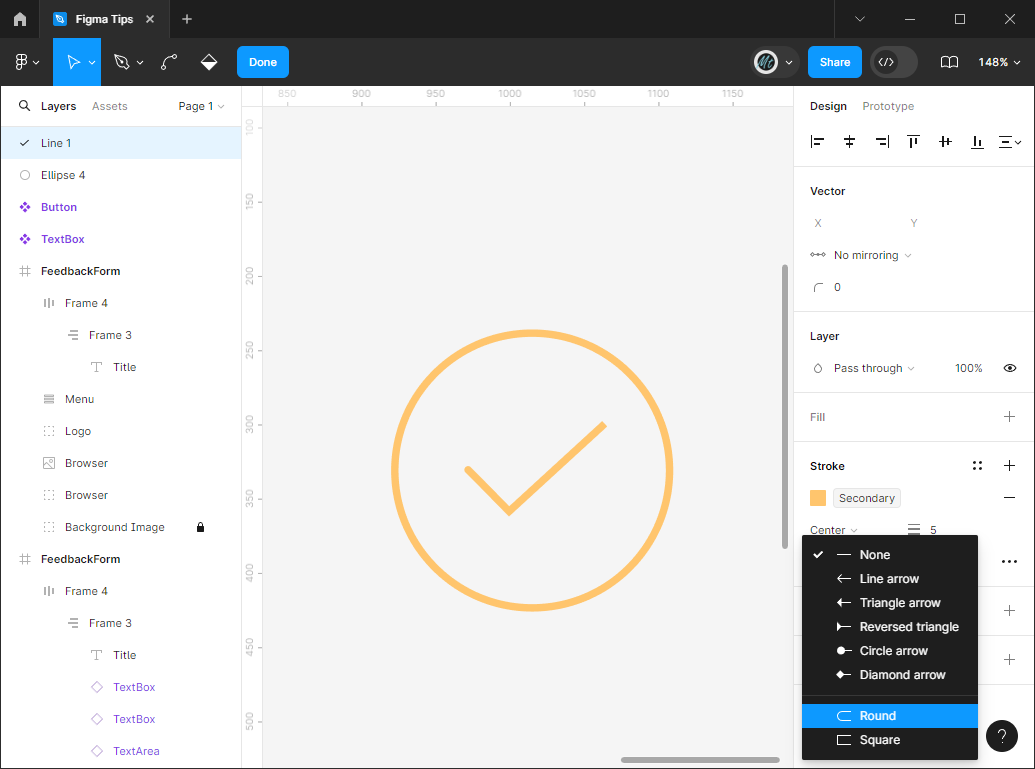The width and height of the screenshot is (1035, 769).
Task: Choose Line arrow cap option
Action: click(x=890, y=578)
